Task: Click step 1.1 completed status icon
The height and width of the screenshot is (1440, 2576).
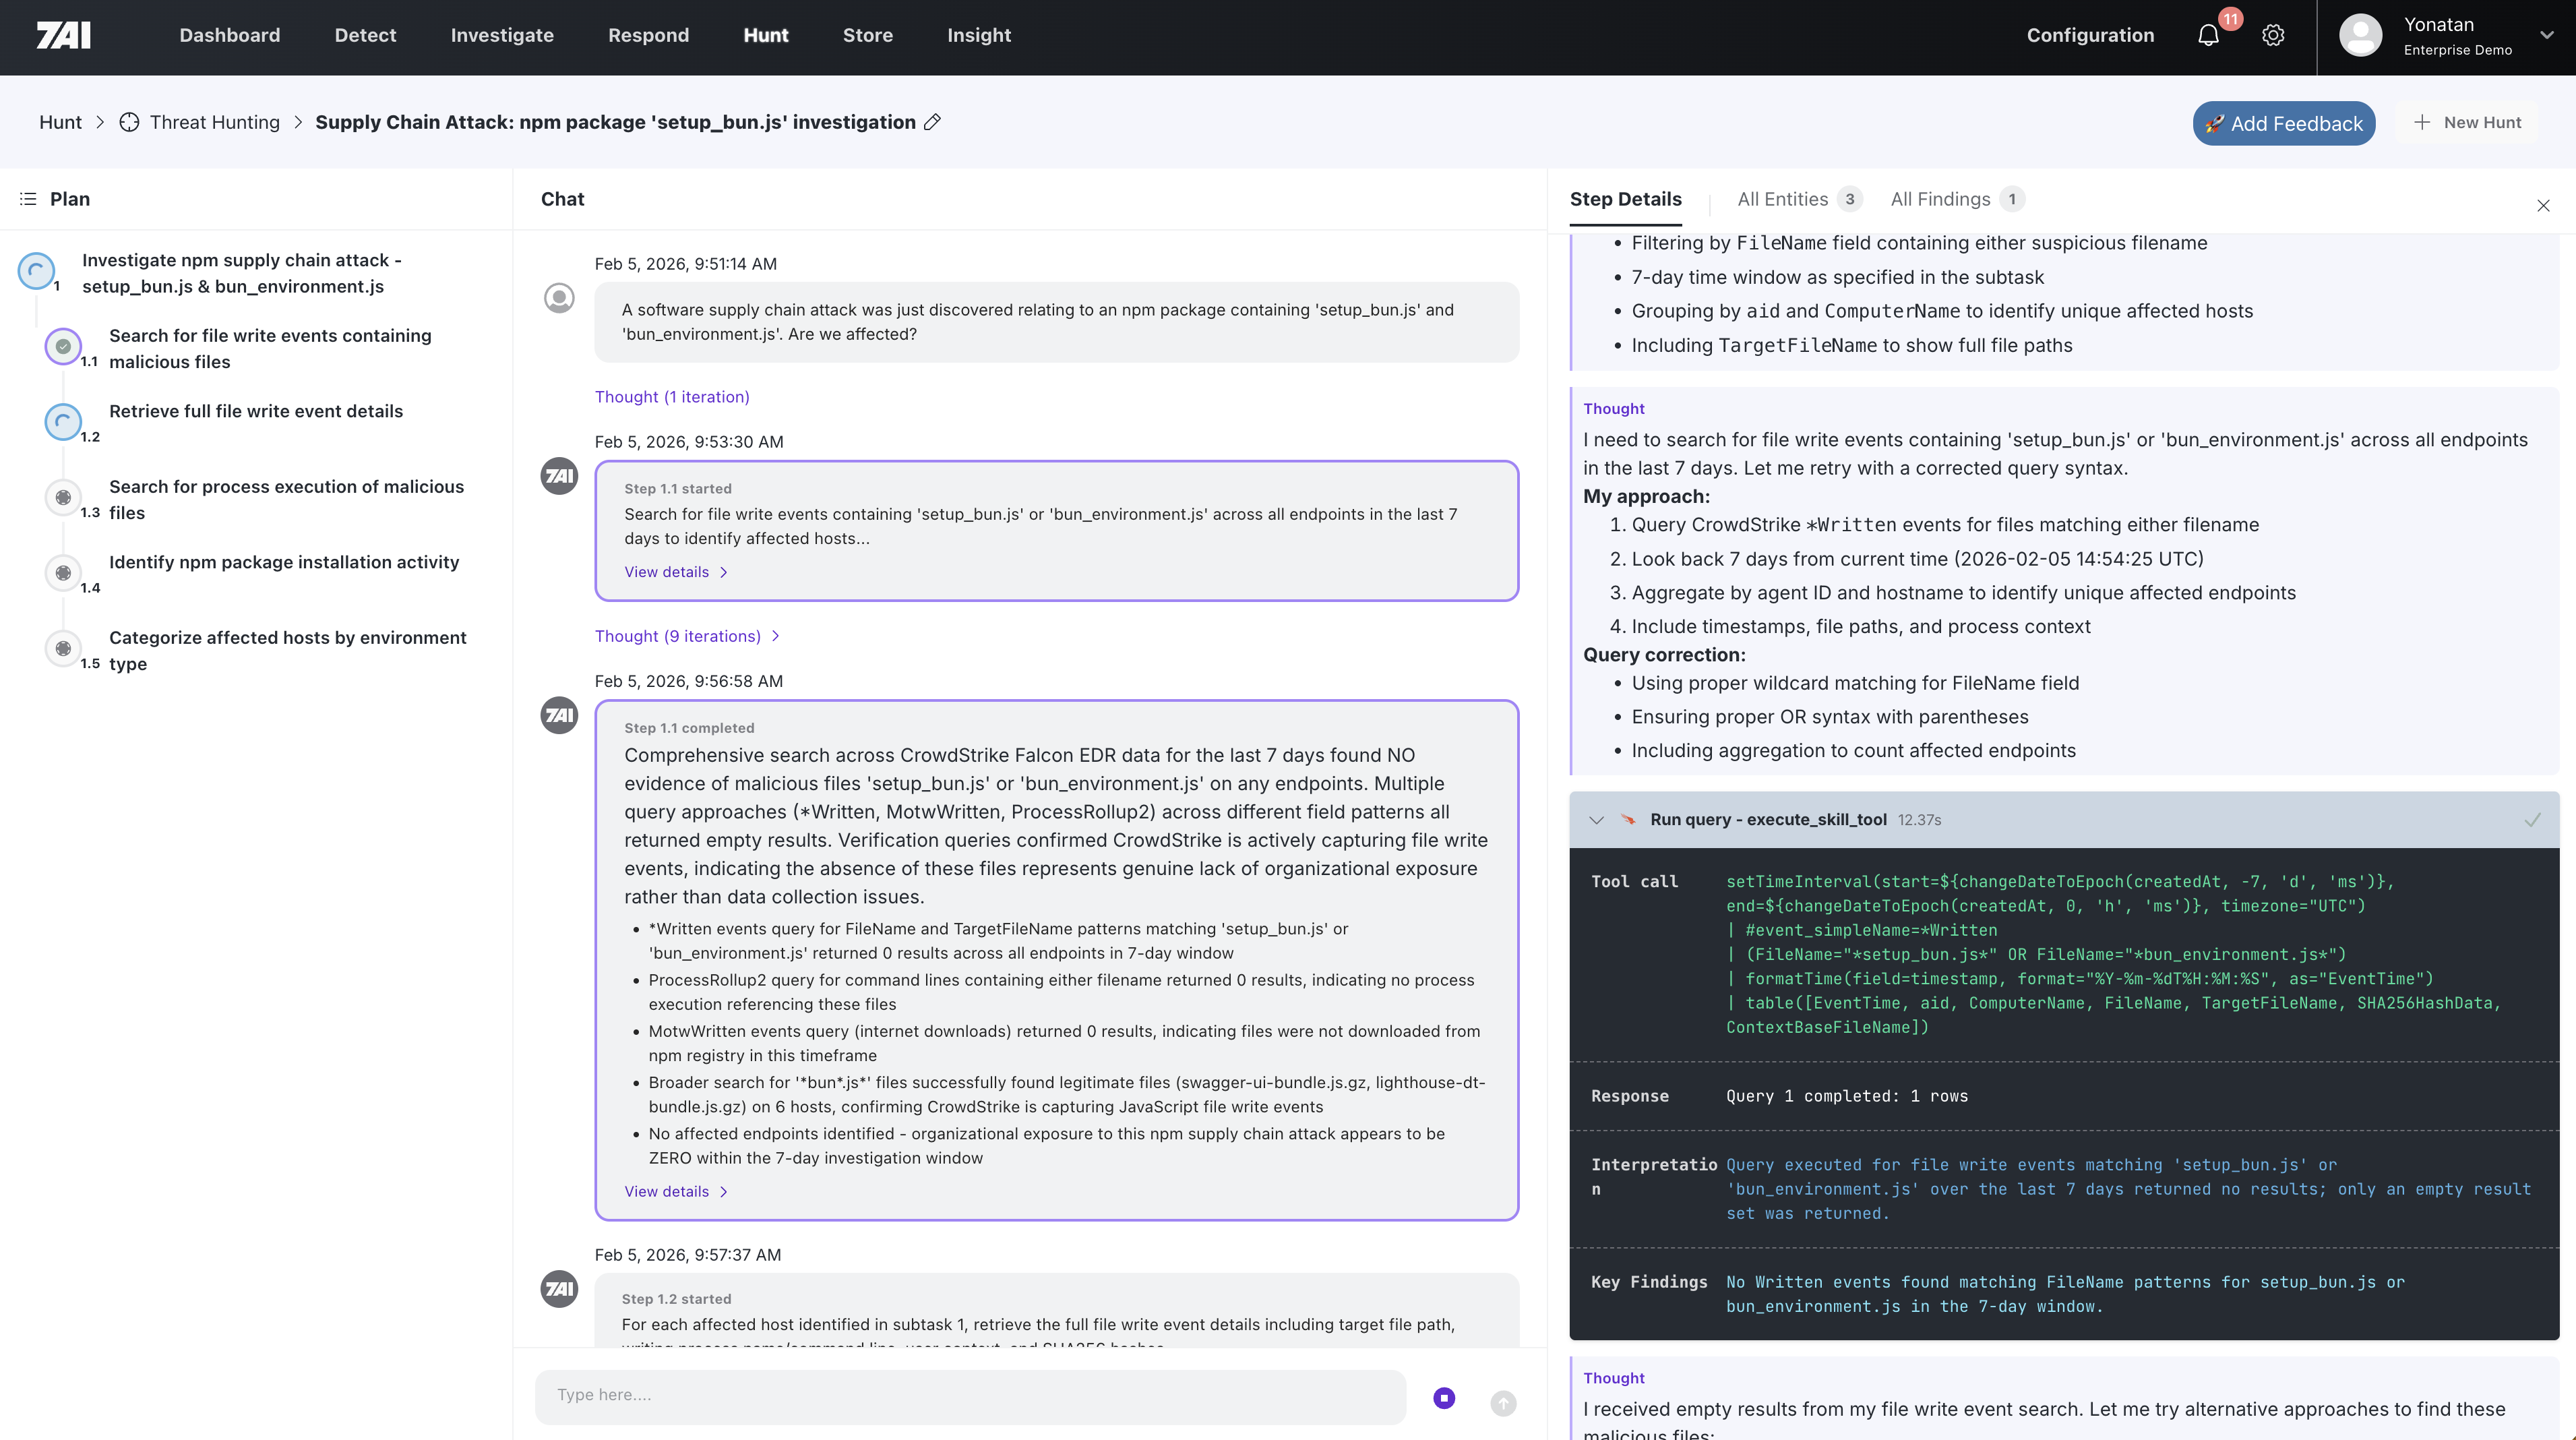Action: 63,346
